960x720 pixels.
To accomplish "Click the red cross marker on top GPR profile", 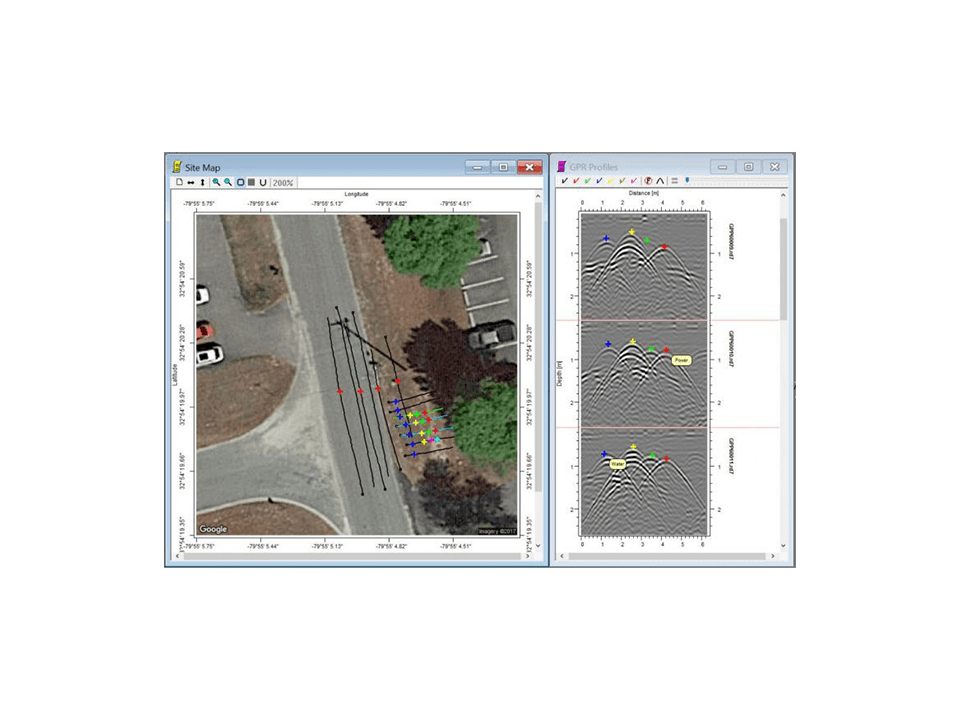I will point(664,247).
